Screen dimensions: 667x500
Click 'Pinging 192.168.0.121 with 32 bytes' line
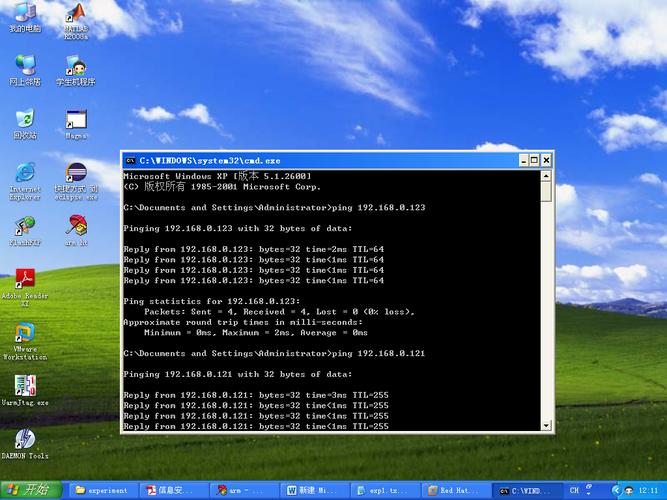238,374
